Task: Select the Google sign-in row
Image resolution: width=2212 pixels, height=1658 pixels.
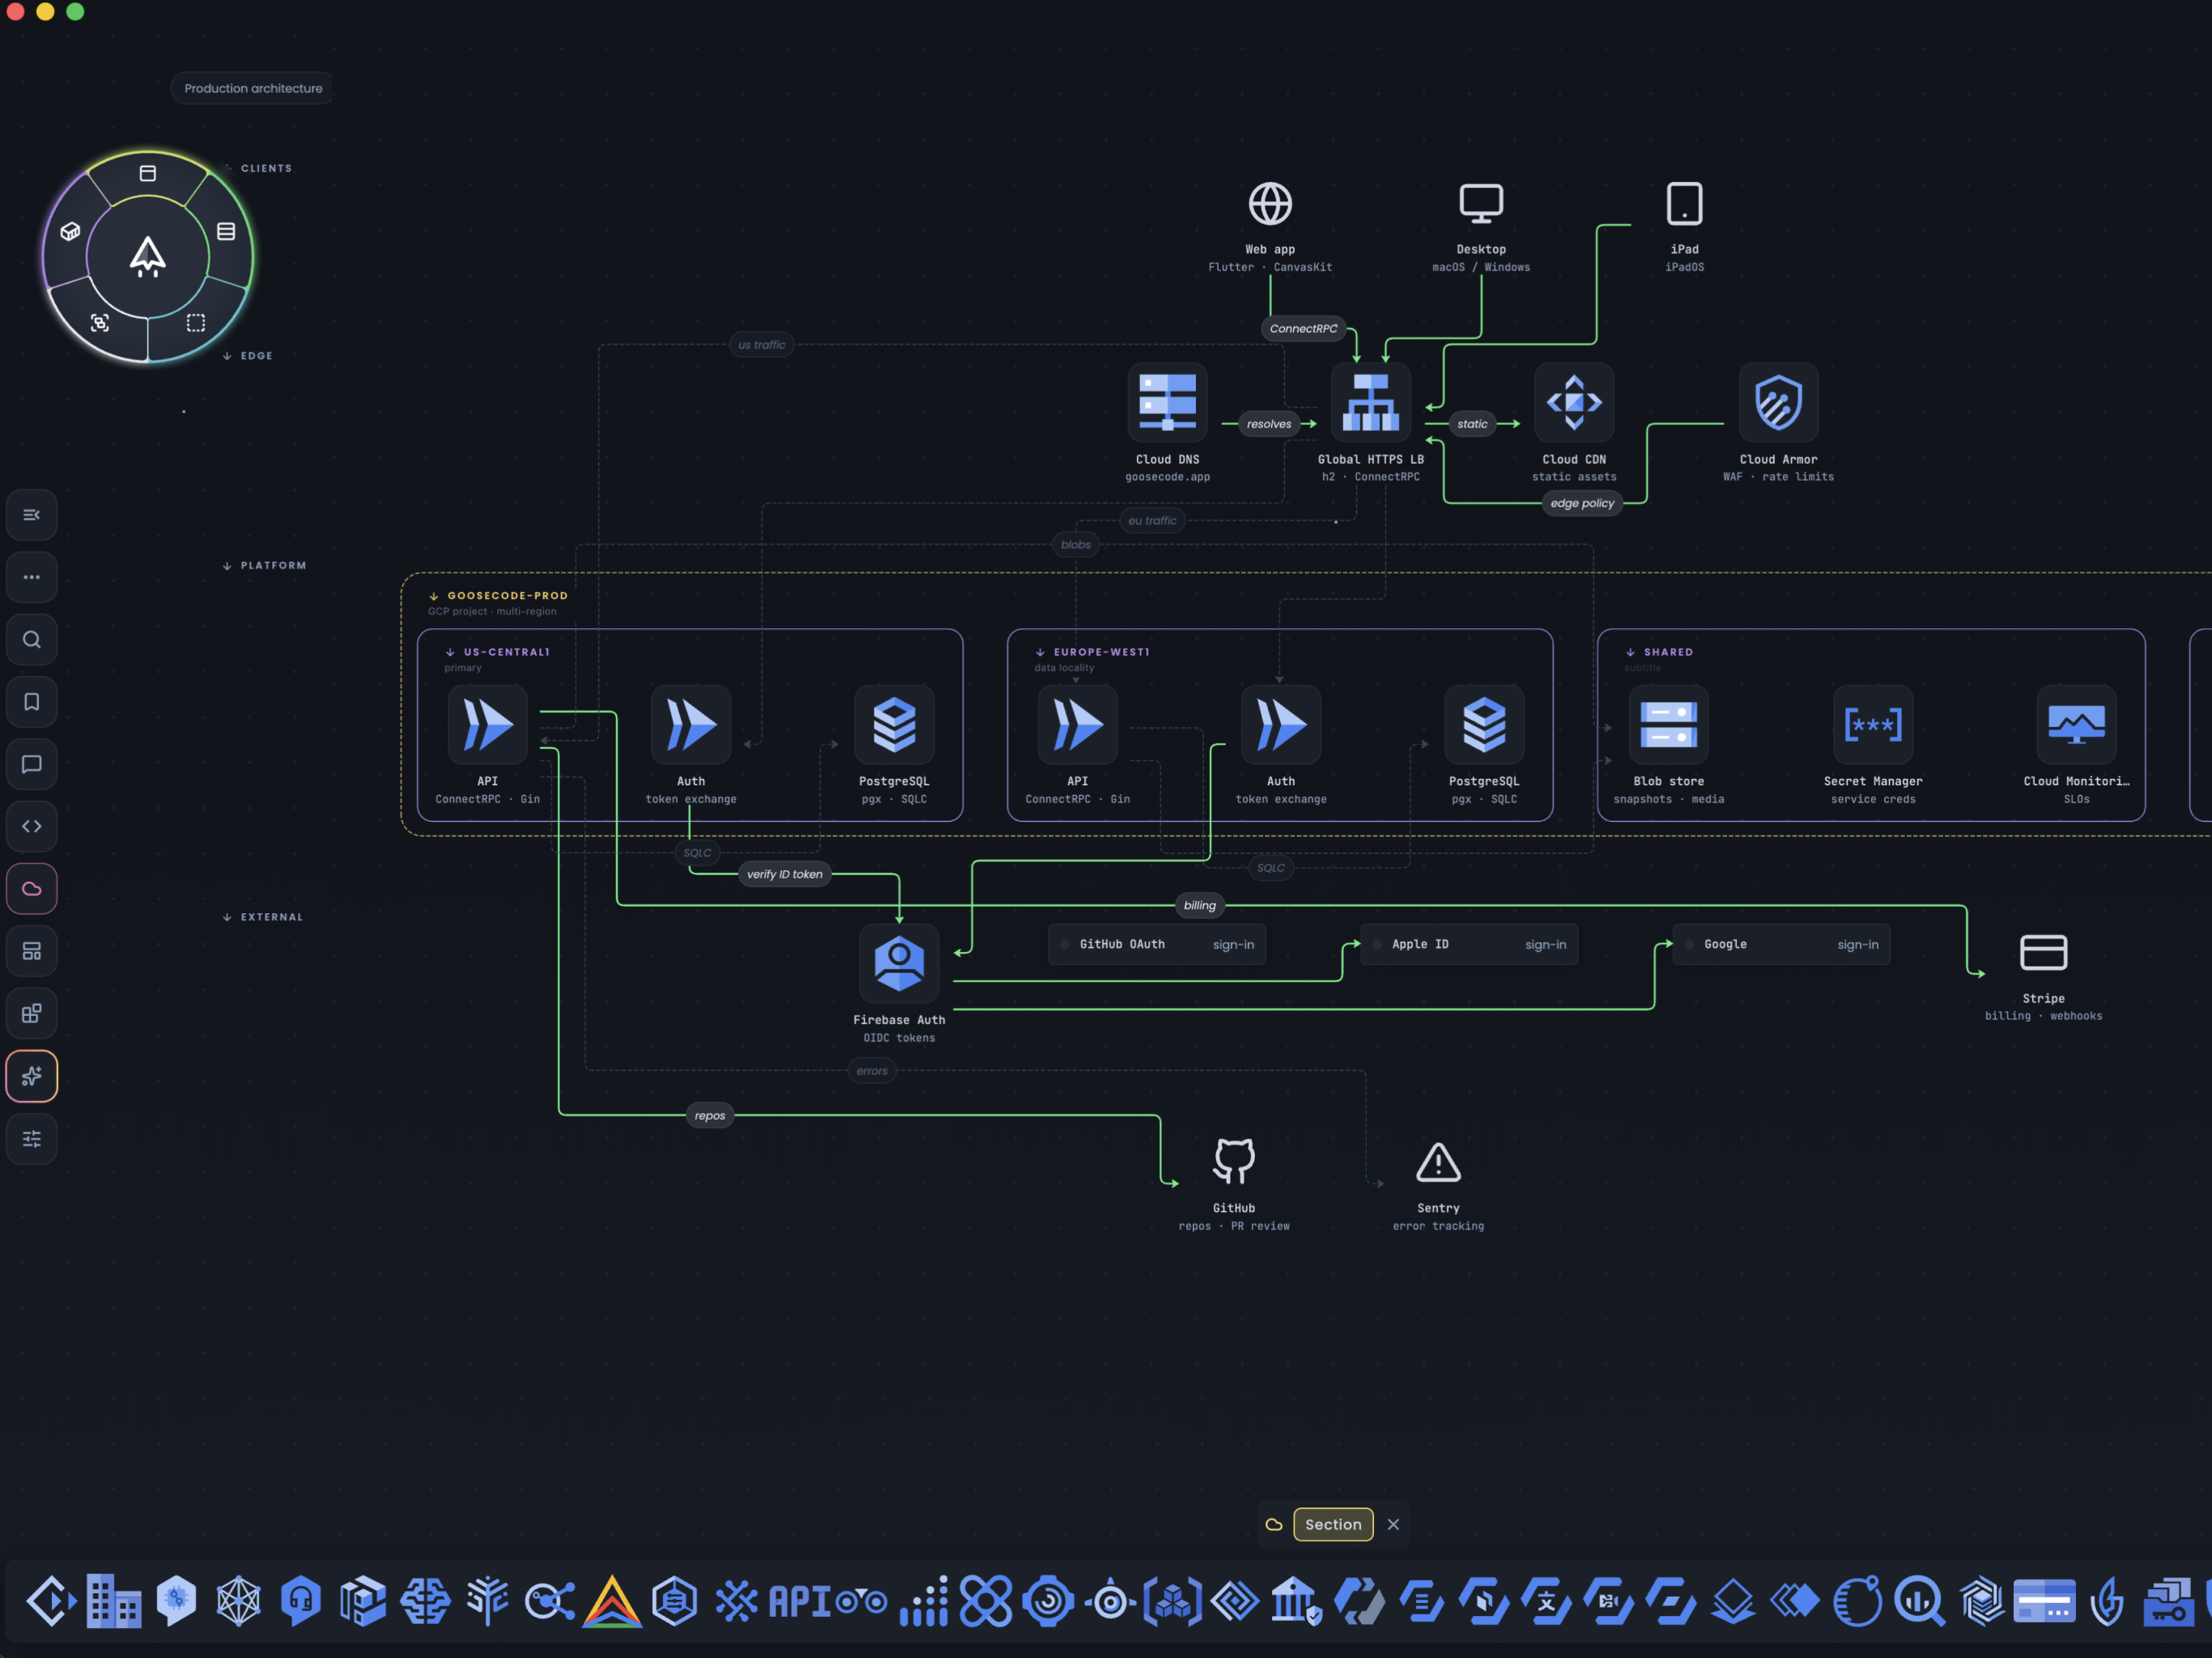Action: pos(1781,944)
